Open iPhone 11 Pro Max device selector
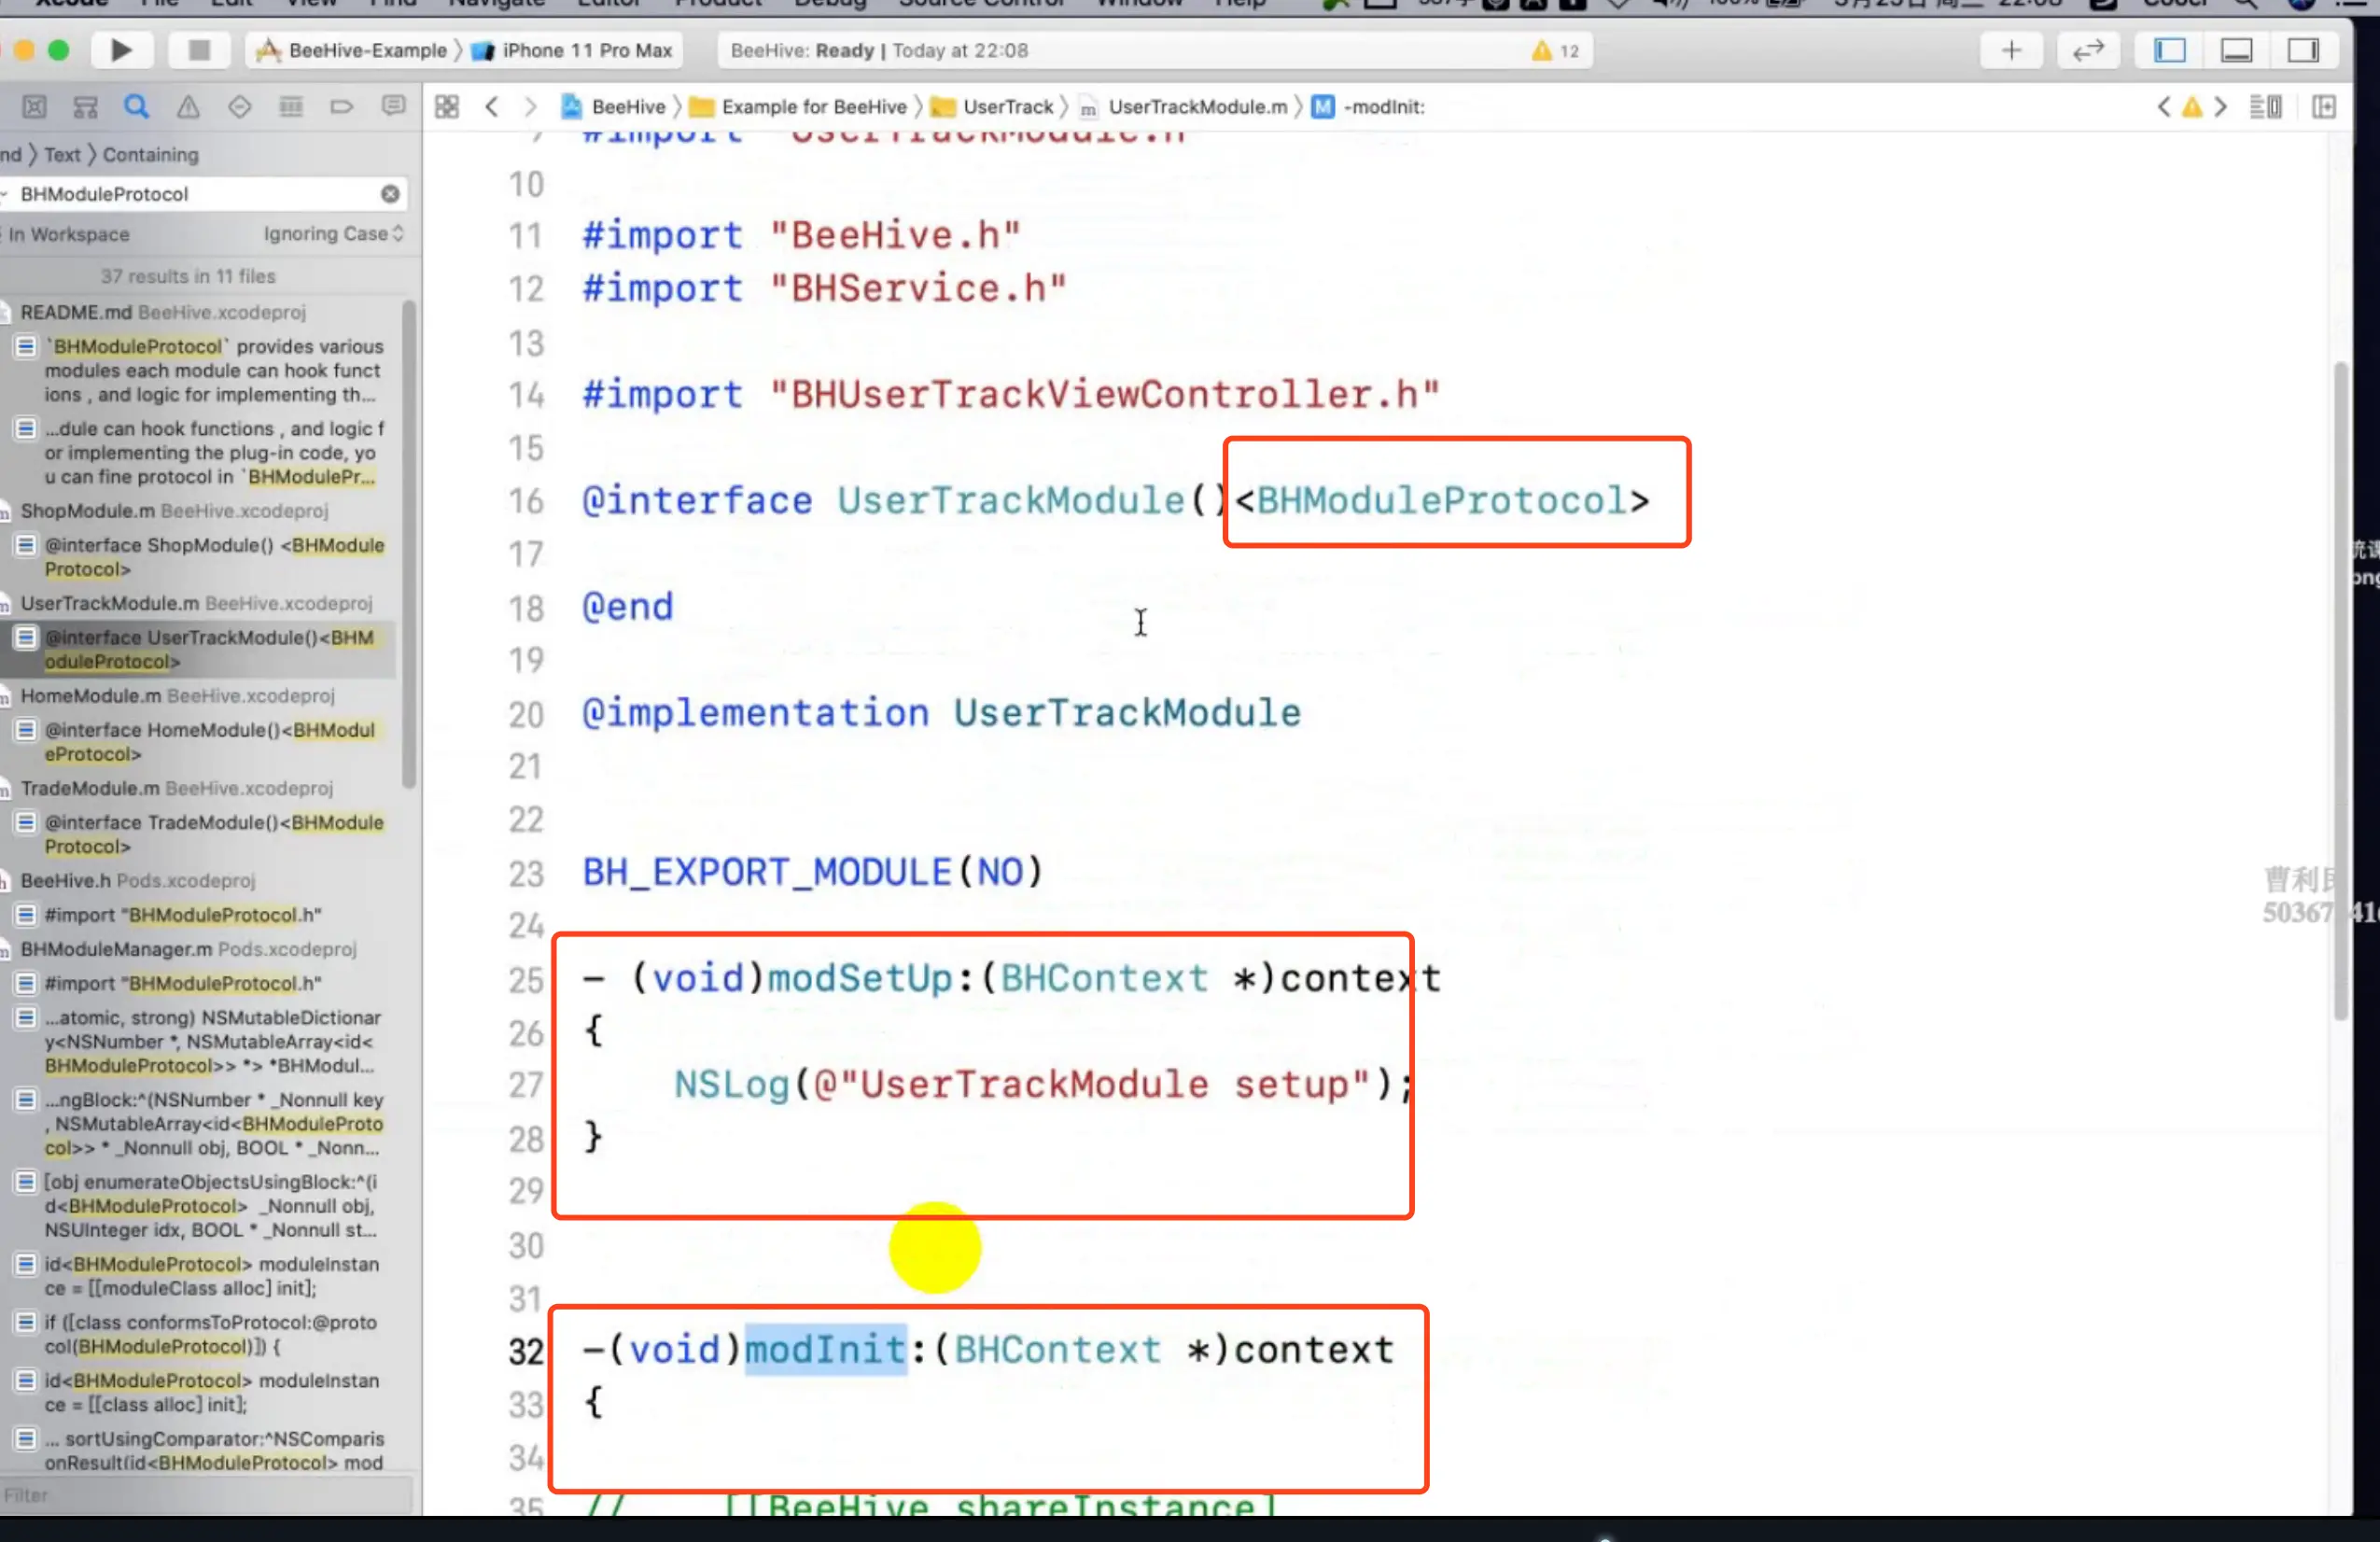 [586, 50]
